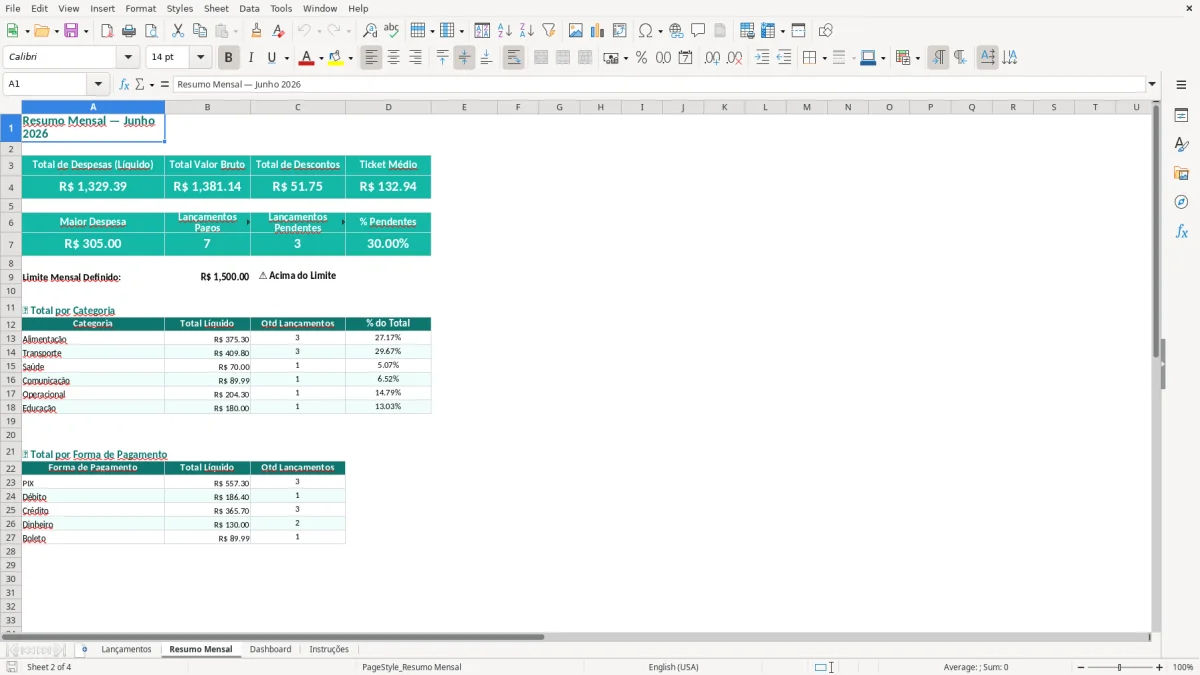The image size is (1200, 675).
Task: Toggle Align Left
Action: pyautogui.click(x=371, y=58)
